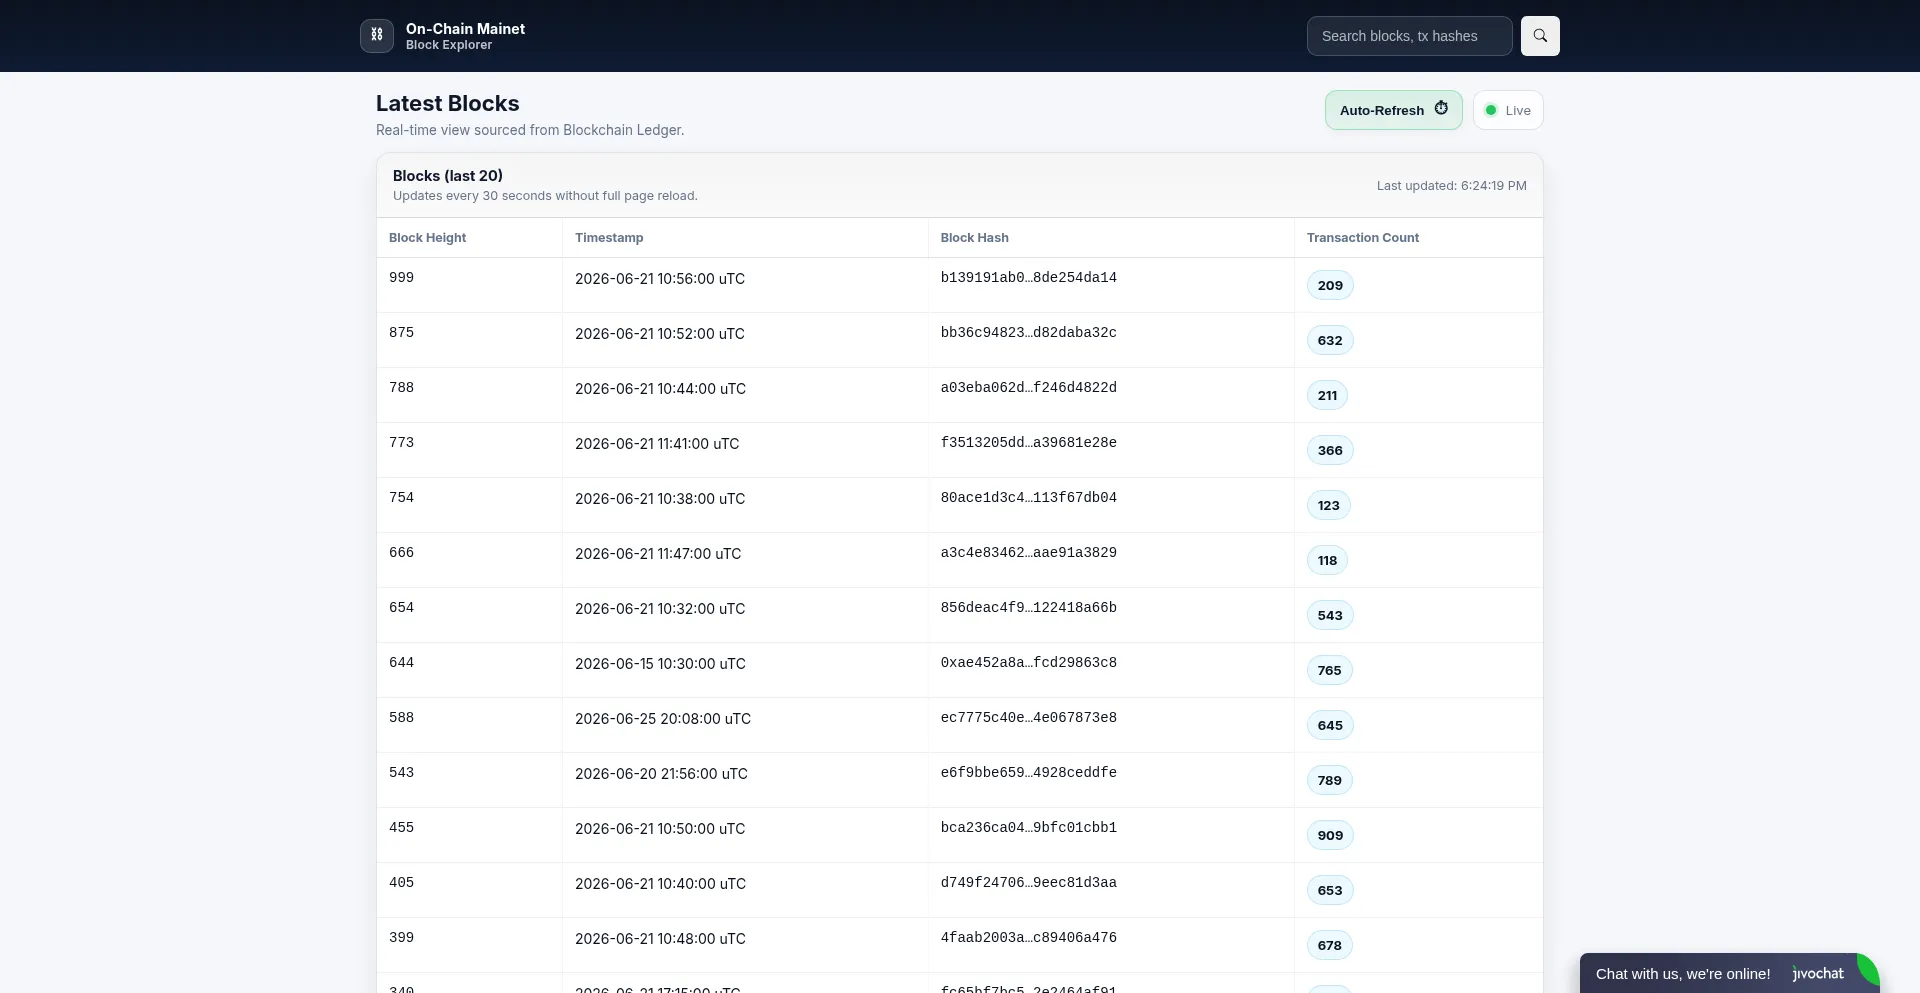Click the 909 transaction count badge

pos(1330,835)
